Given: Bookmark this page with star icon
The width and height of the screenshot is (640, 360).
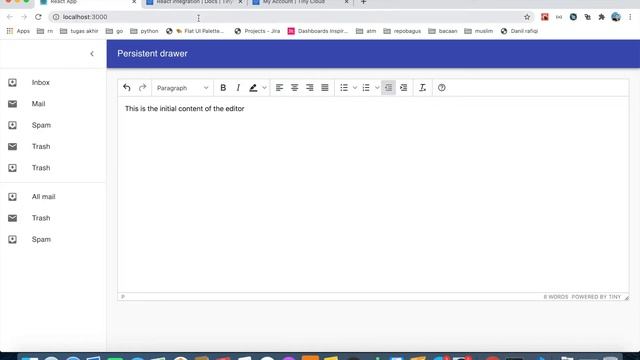Looking at the screenshot, I should click(x=527, y=17).
